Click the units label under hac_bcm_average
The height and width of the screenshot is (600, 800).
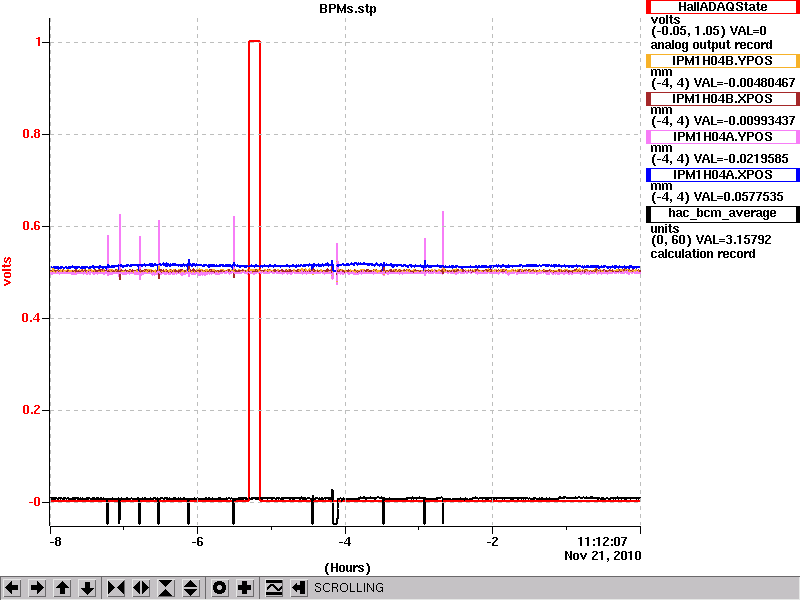(665, 229)
